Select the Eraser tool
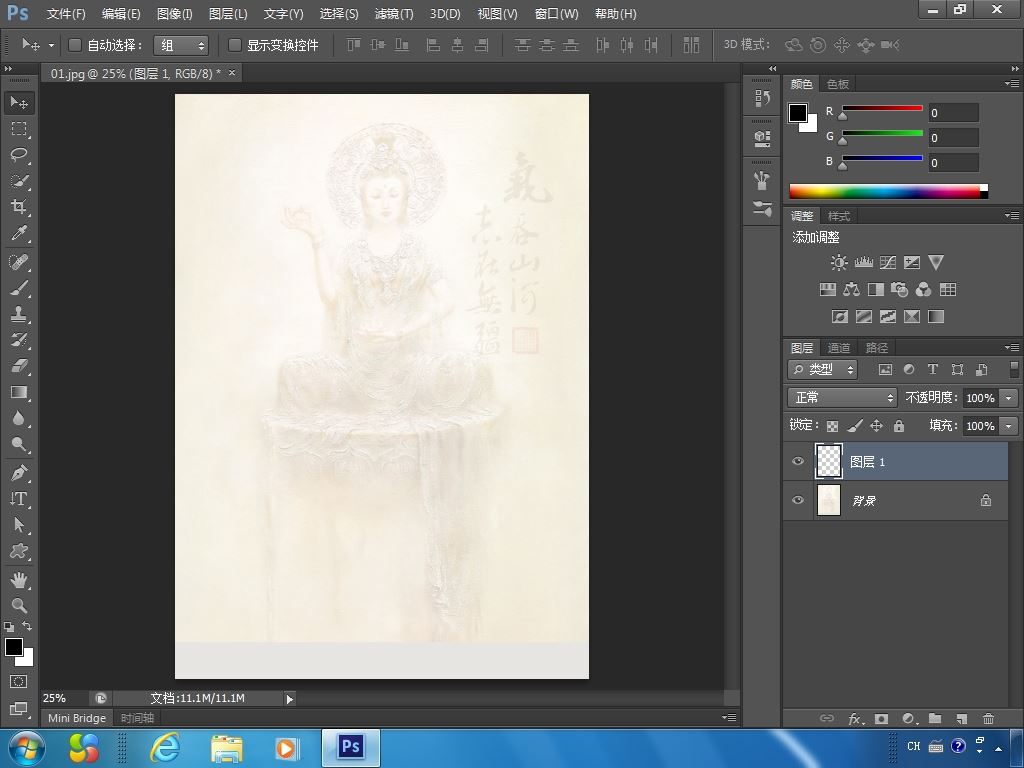This screenshot has width=1024, height=768. pos(19,366)
